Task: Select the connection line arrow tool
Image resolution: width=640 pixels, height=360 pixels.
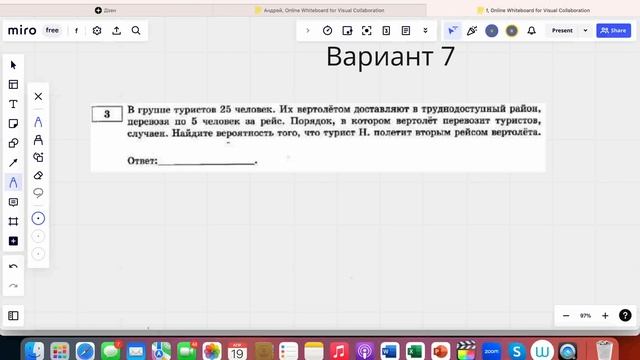Action: coord(13,163)
